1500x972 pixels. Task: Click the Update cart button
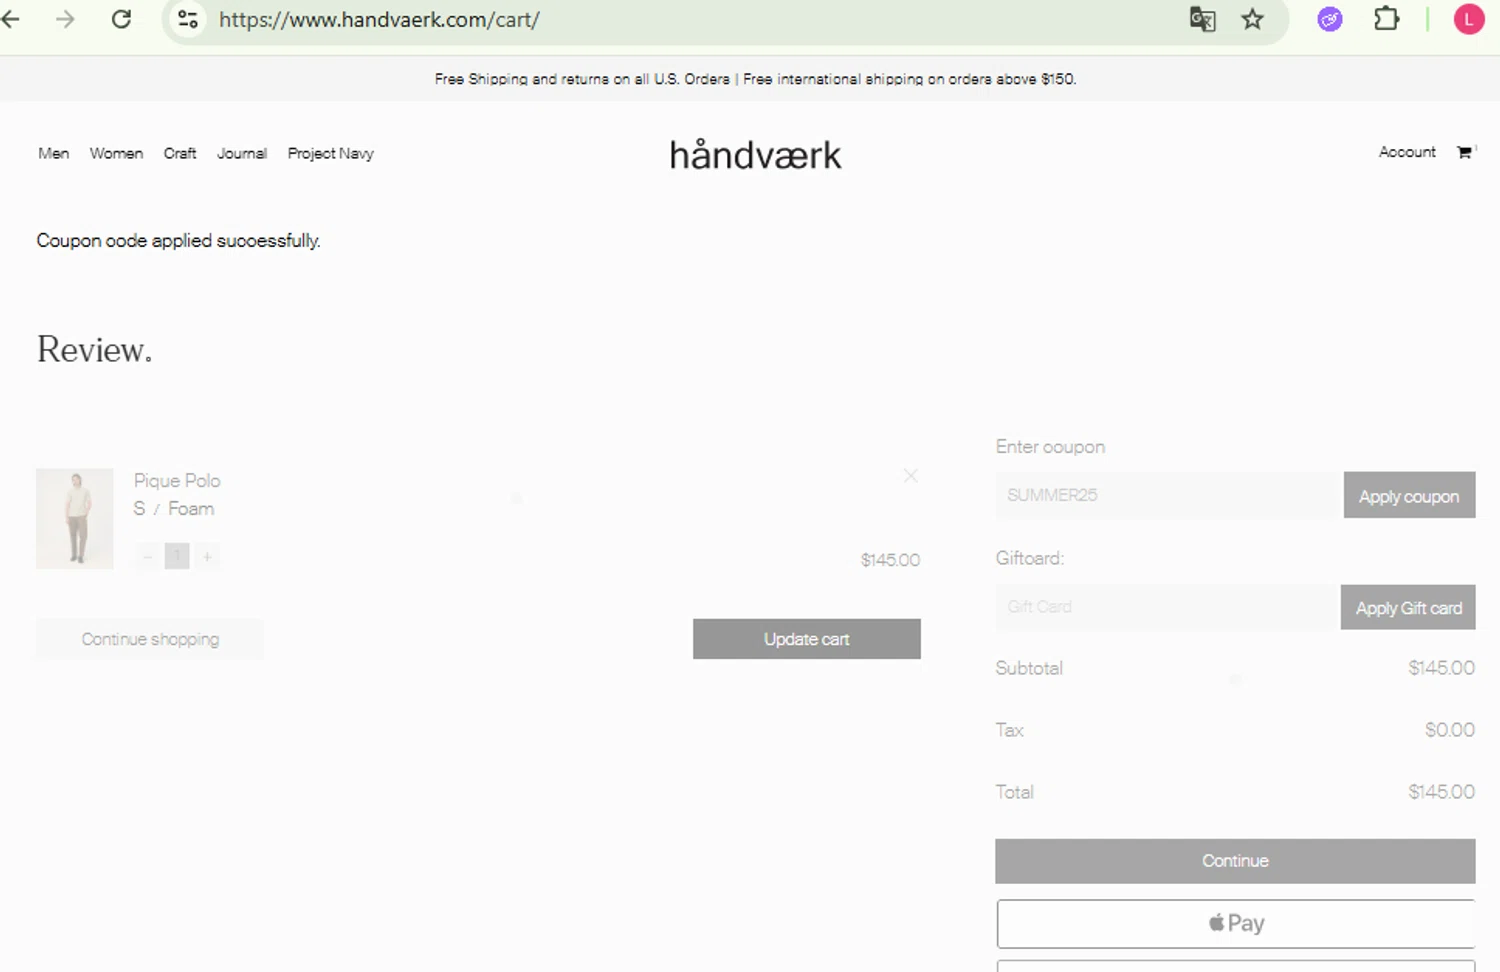807,639
